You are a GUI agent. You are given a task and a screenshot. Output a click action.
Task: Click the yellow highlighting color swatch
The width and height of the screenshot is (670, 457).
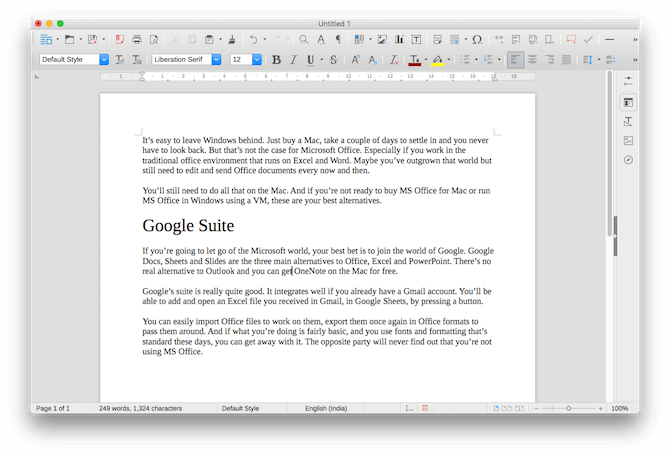437,60
